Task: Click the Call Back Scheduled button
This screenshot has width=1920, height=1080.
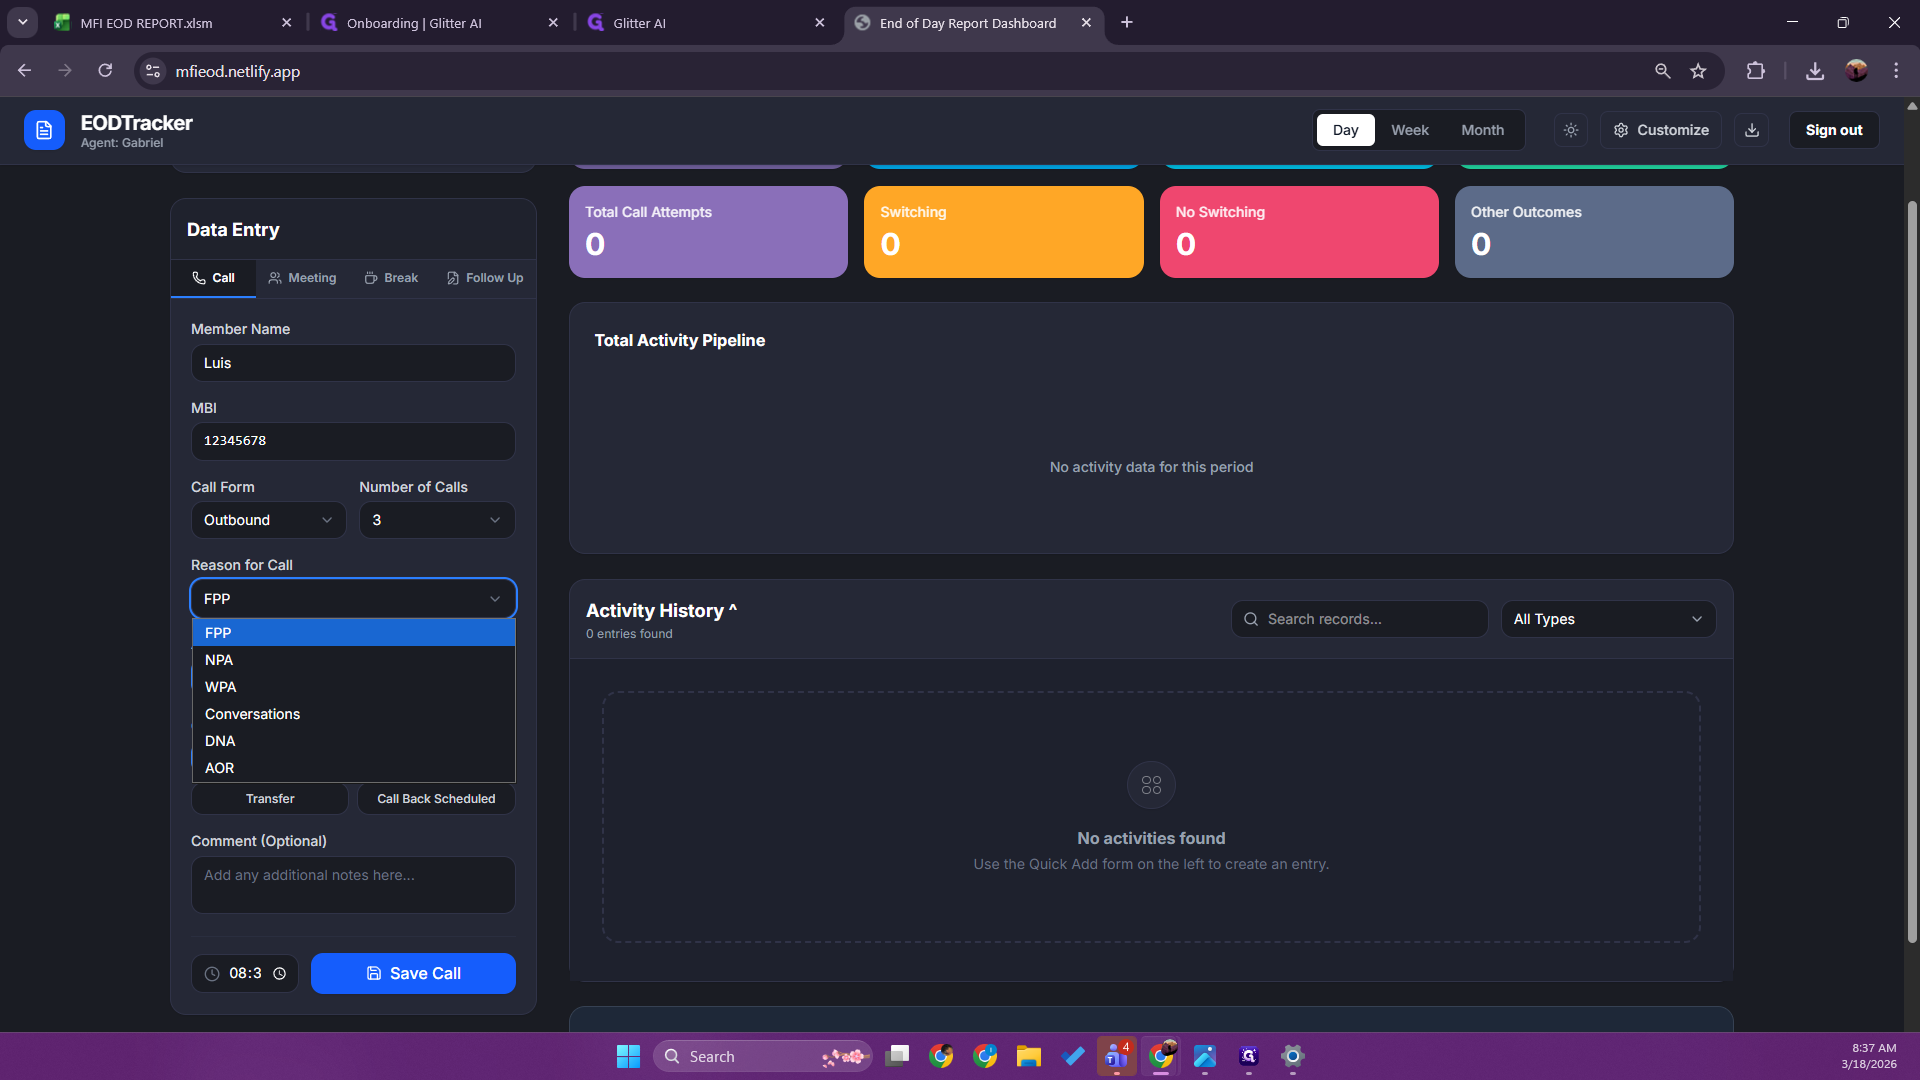Action: pyautogui.click(x=436, y=799)
